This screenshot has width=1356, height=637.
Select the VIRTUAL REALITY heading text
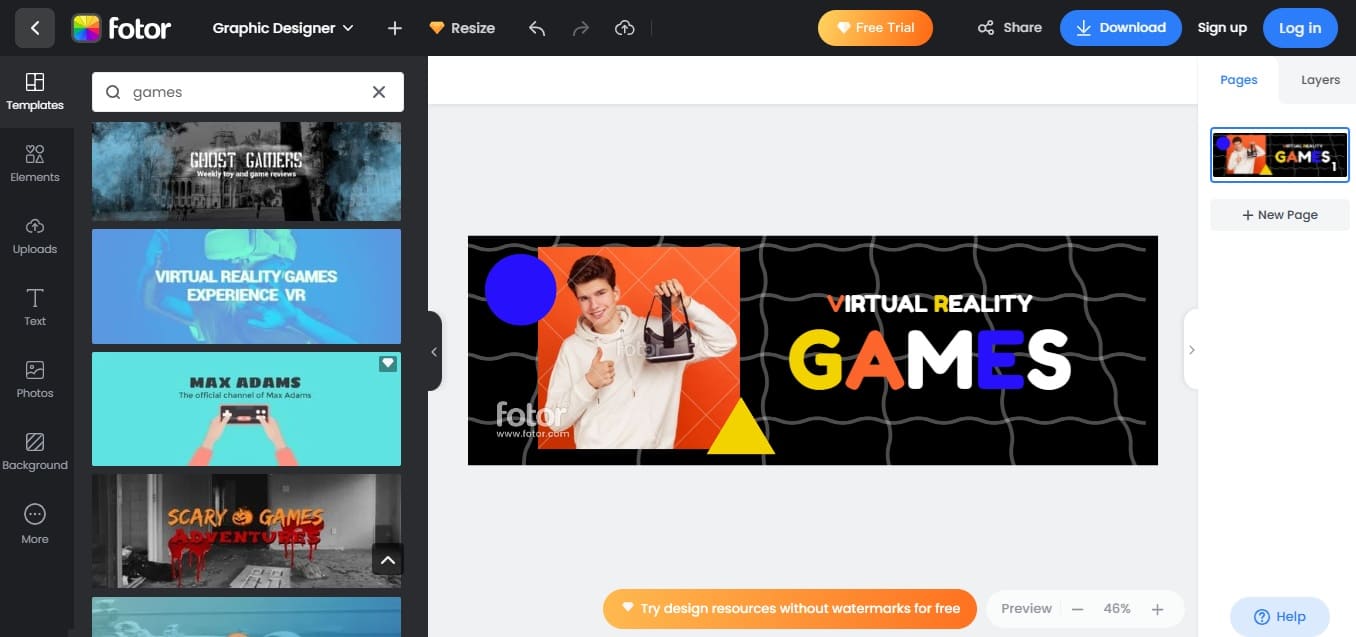930,303
